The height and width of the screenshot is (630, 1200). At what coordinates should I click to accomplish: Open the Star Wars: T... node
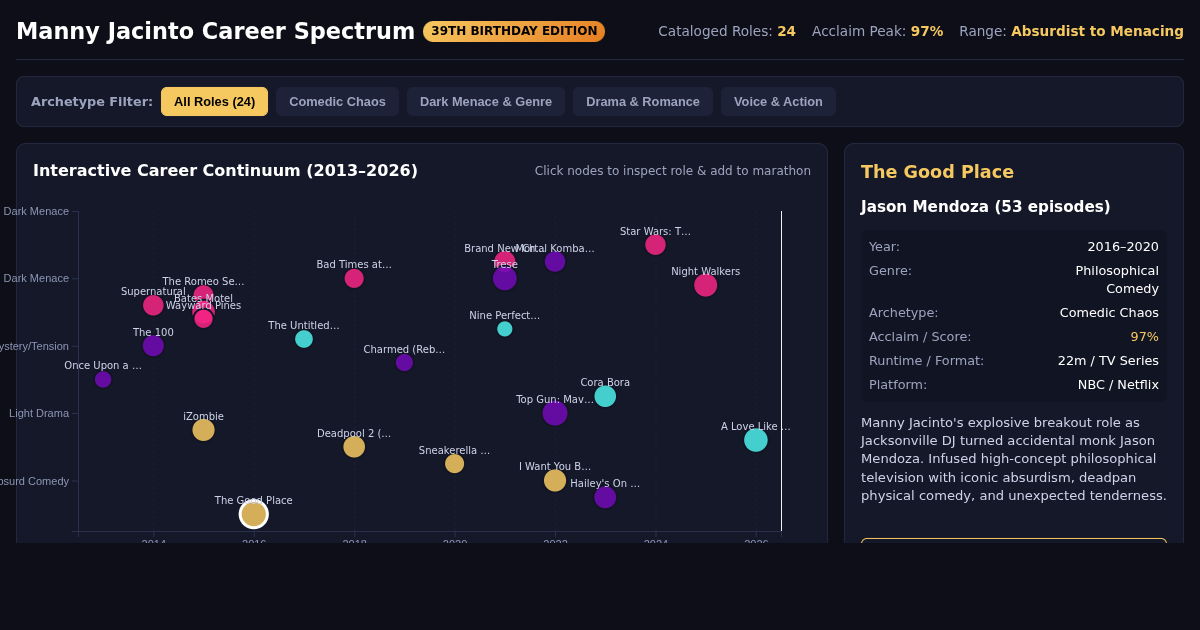click(655, 244)
